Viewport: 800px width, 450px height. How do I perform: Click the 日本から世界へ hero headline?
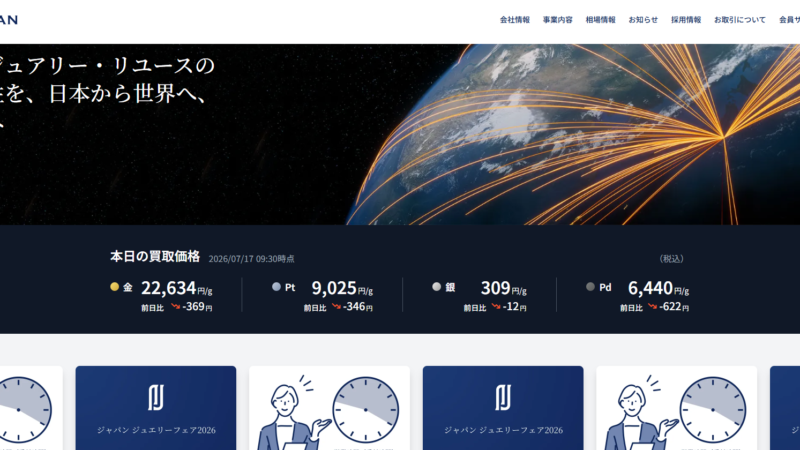(x=127, y=94)
